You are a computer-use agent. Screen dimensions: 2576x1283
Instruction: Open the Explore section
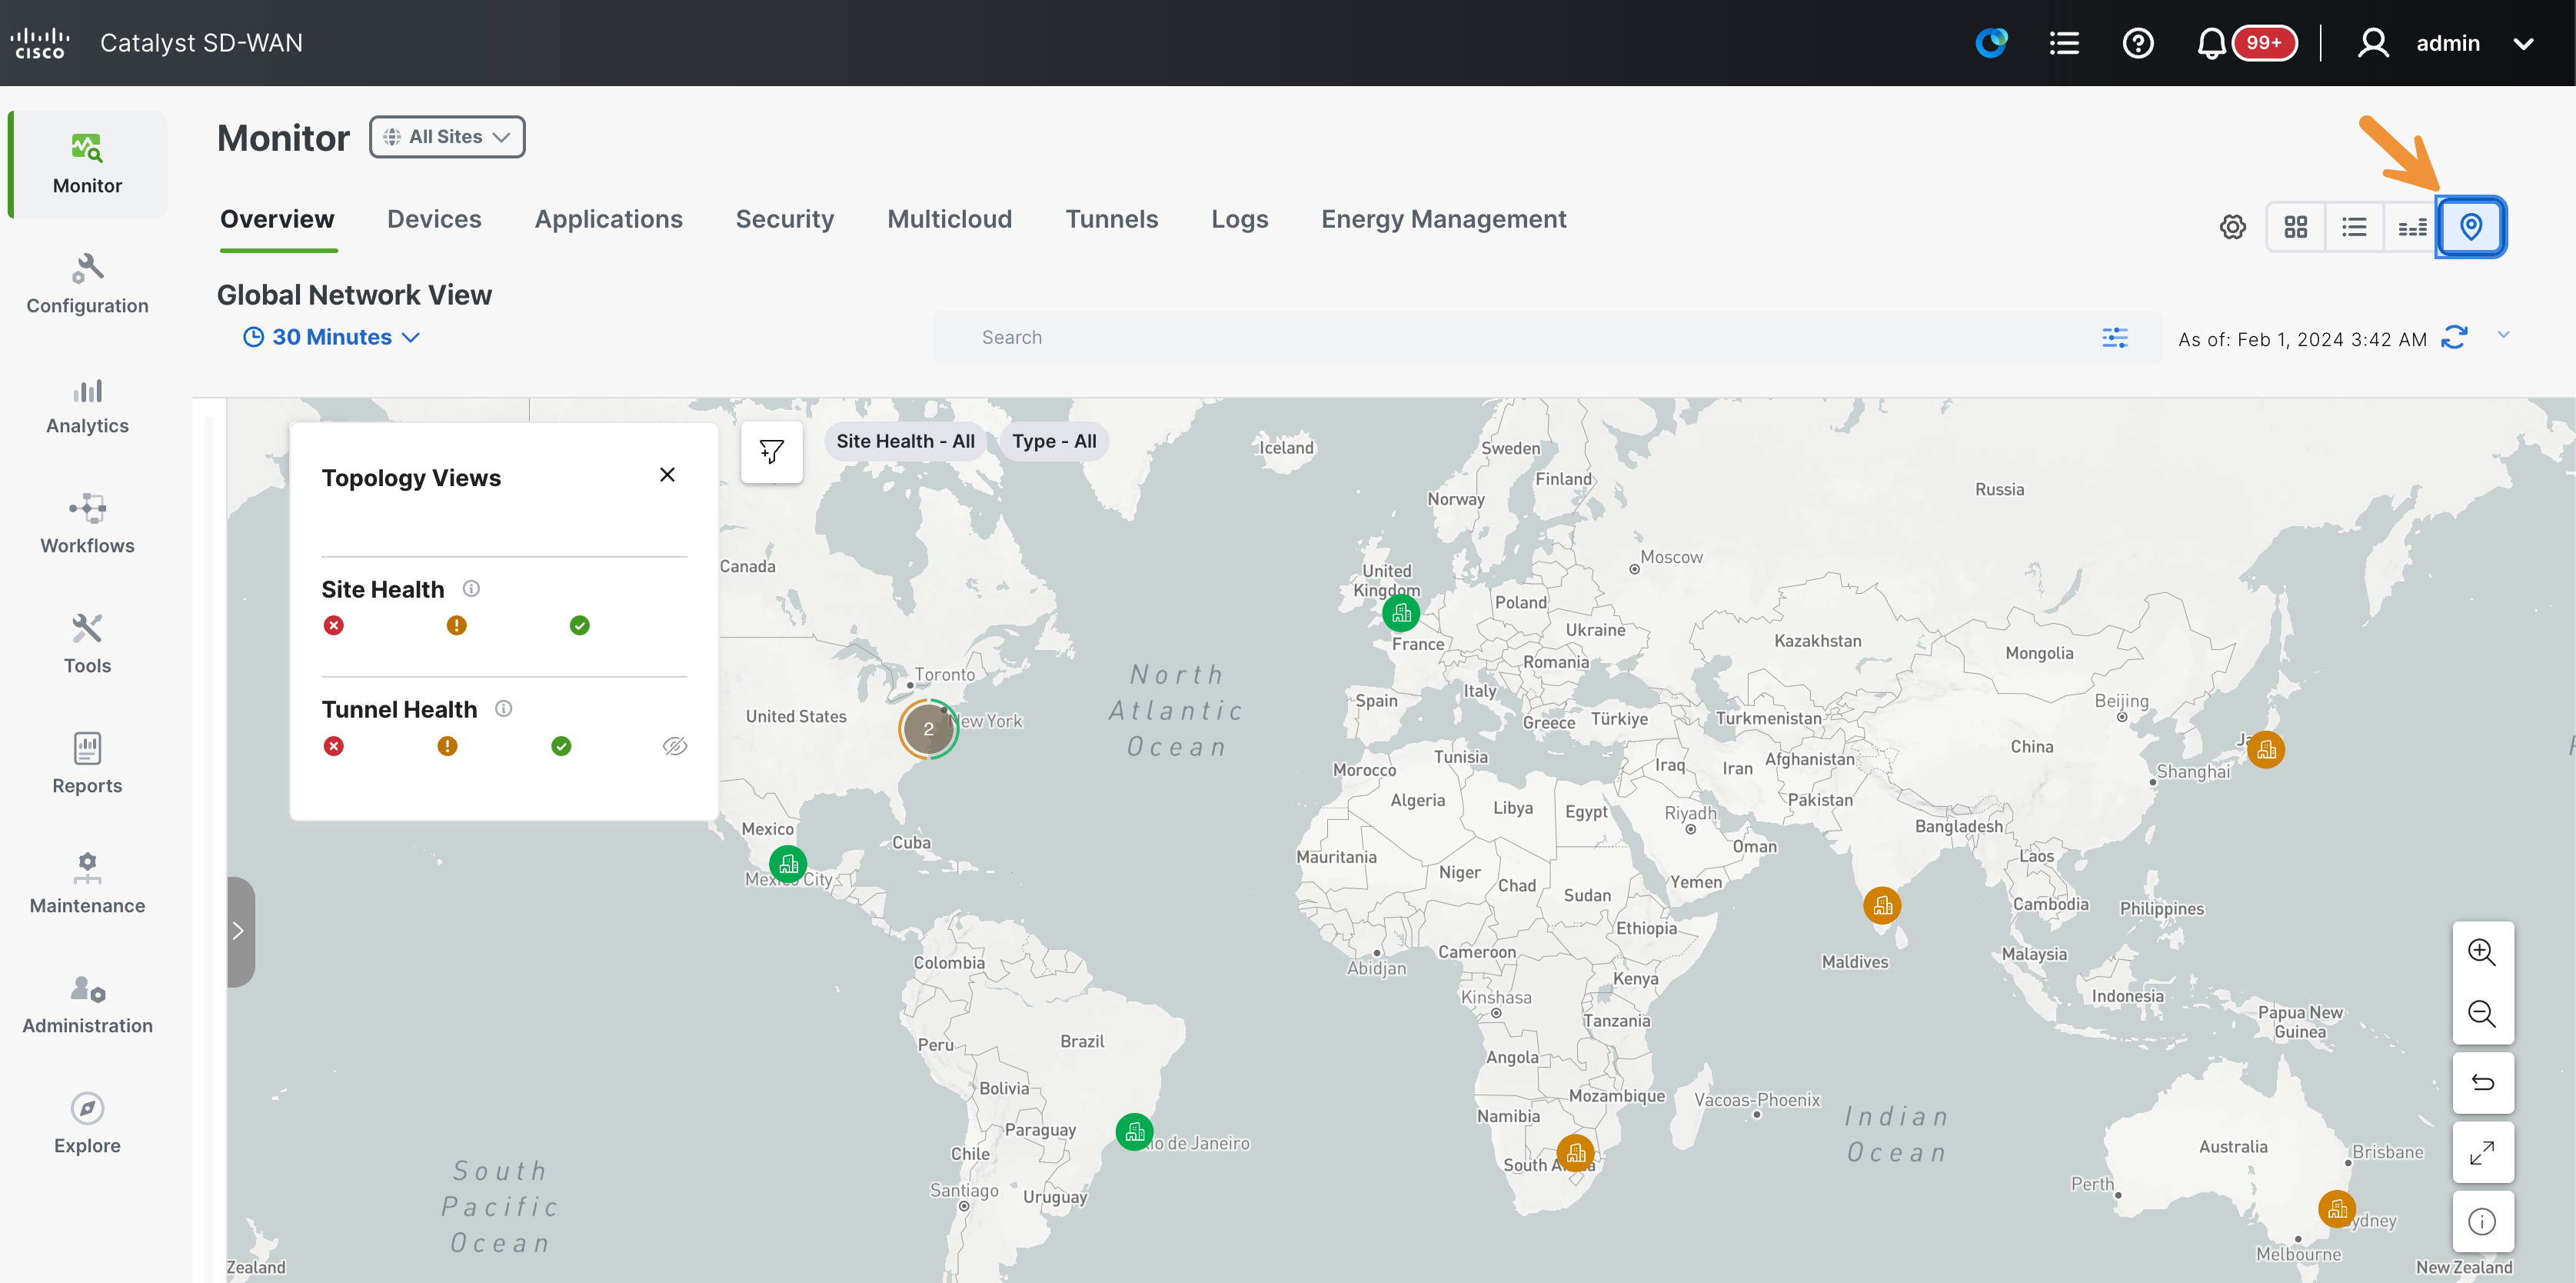click(87, 1124)
